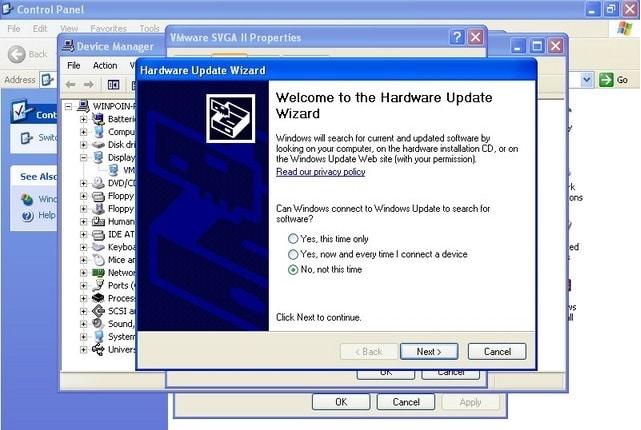This screenshot has width=641, height=430.
Task: Click the Display adapters monitor icon
Action: click(x=98, y=157)
